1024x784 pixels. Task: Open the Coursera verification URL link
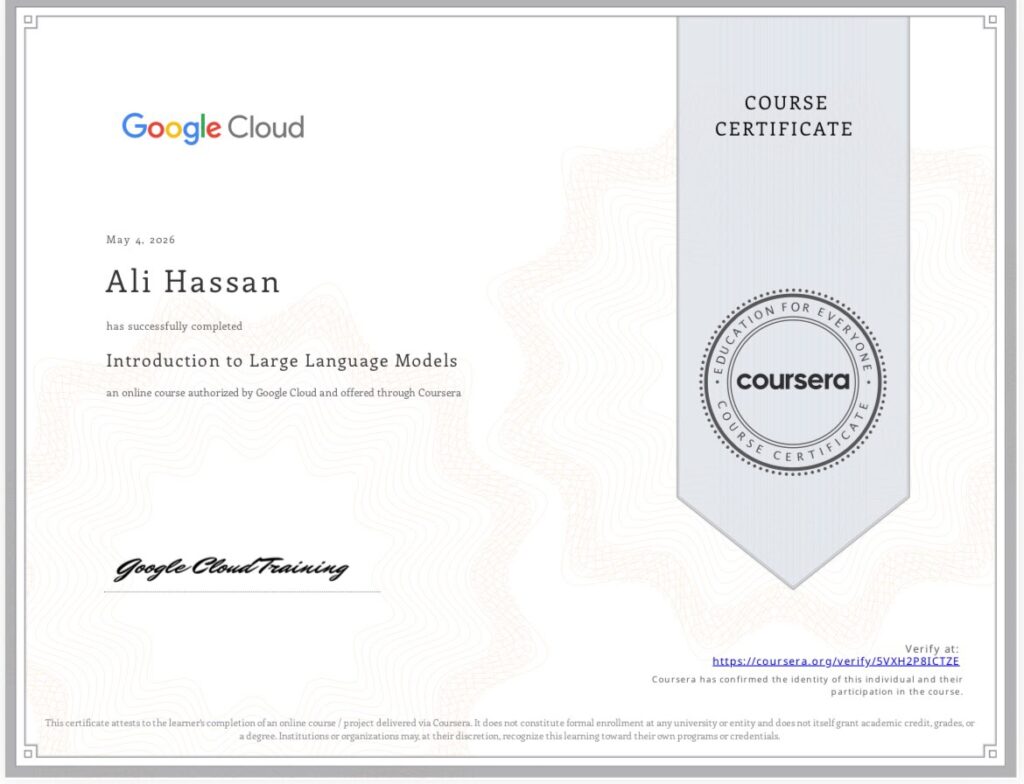click(835, 661)
